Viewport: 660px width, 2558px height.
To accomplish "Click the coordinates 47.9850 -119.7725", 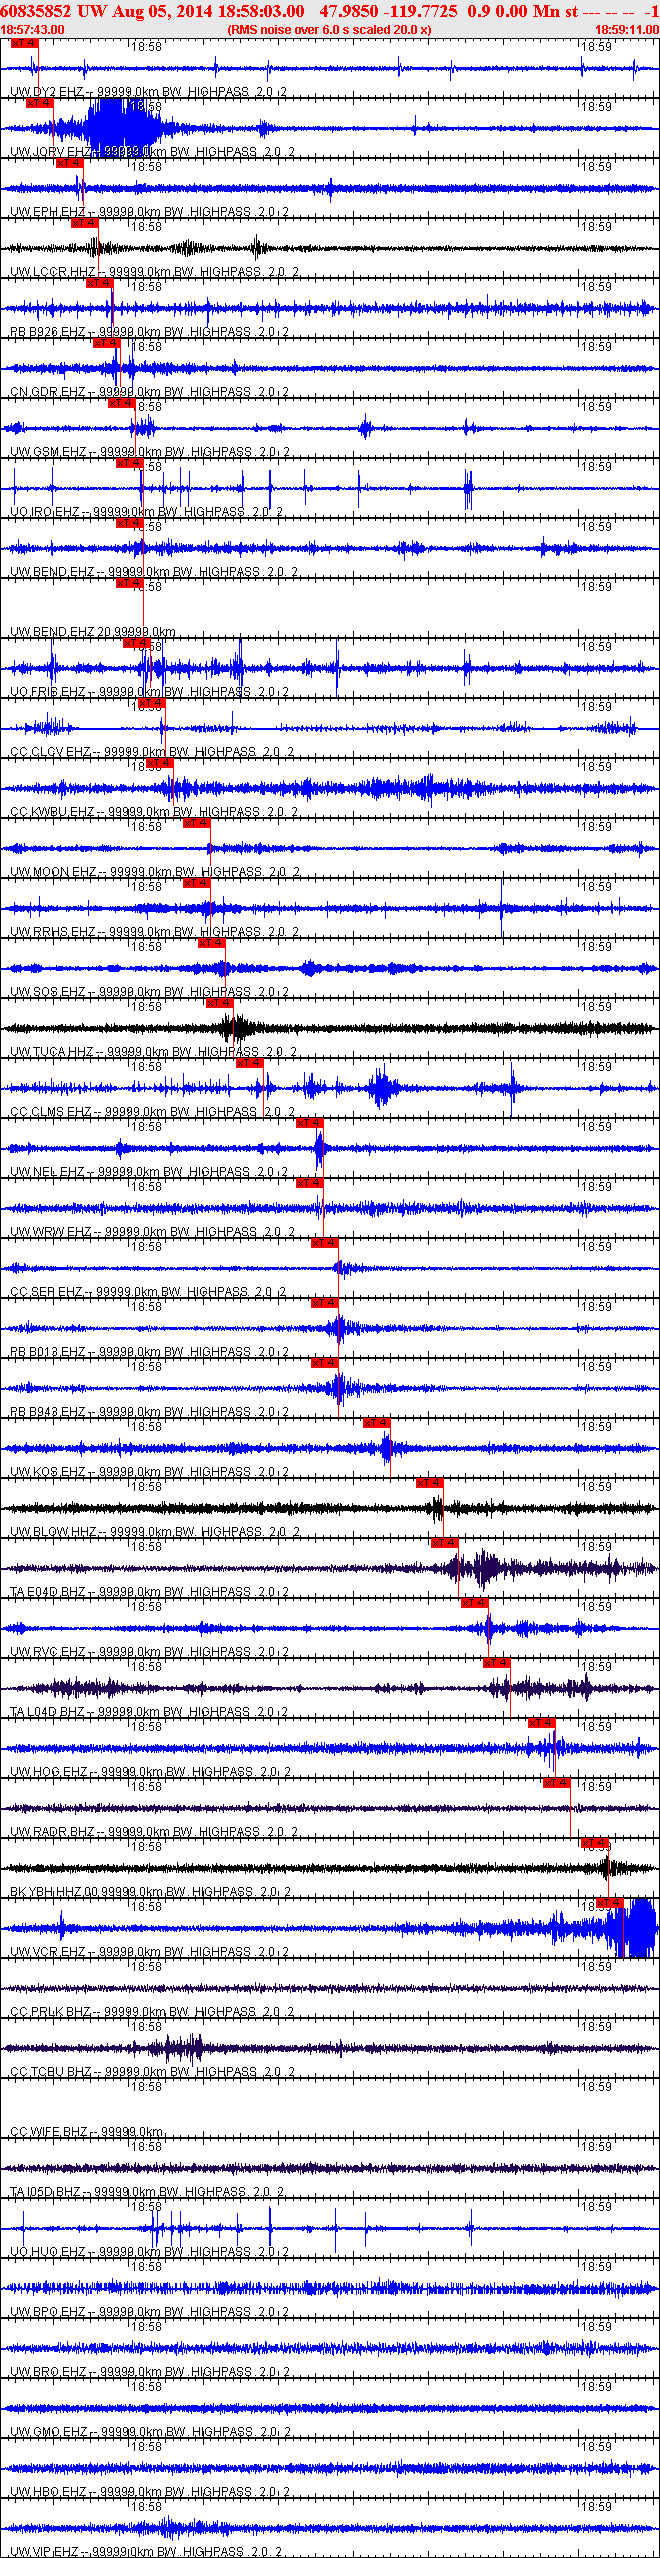I will pyautogui.click(x=388, y=11).
